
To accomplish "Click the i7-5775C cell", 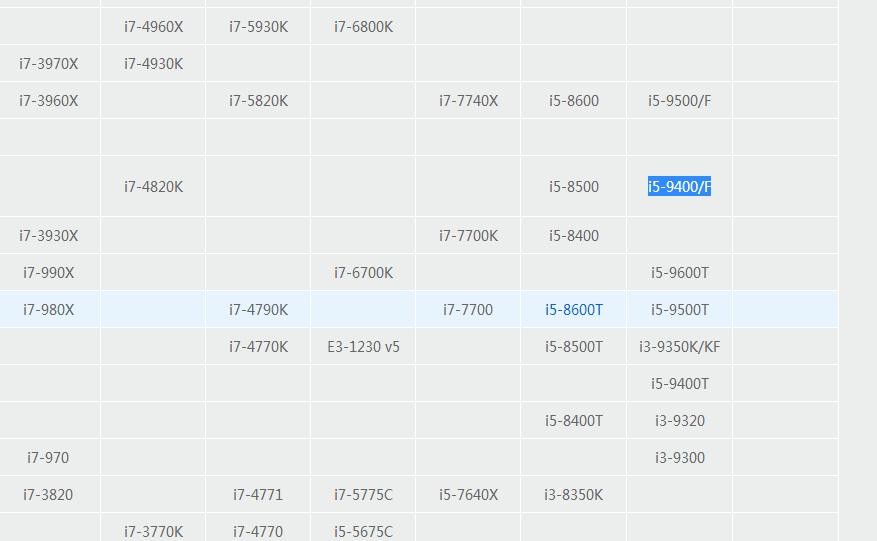I will (363, 495).
